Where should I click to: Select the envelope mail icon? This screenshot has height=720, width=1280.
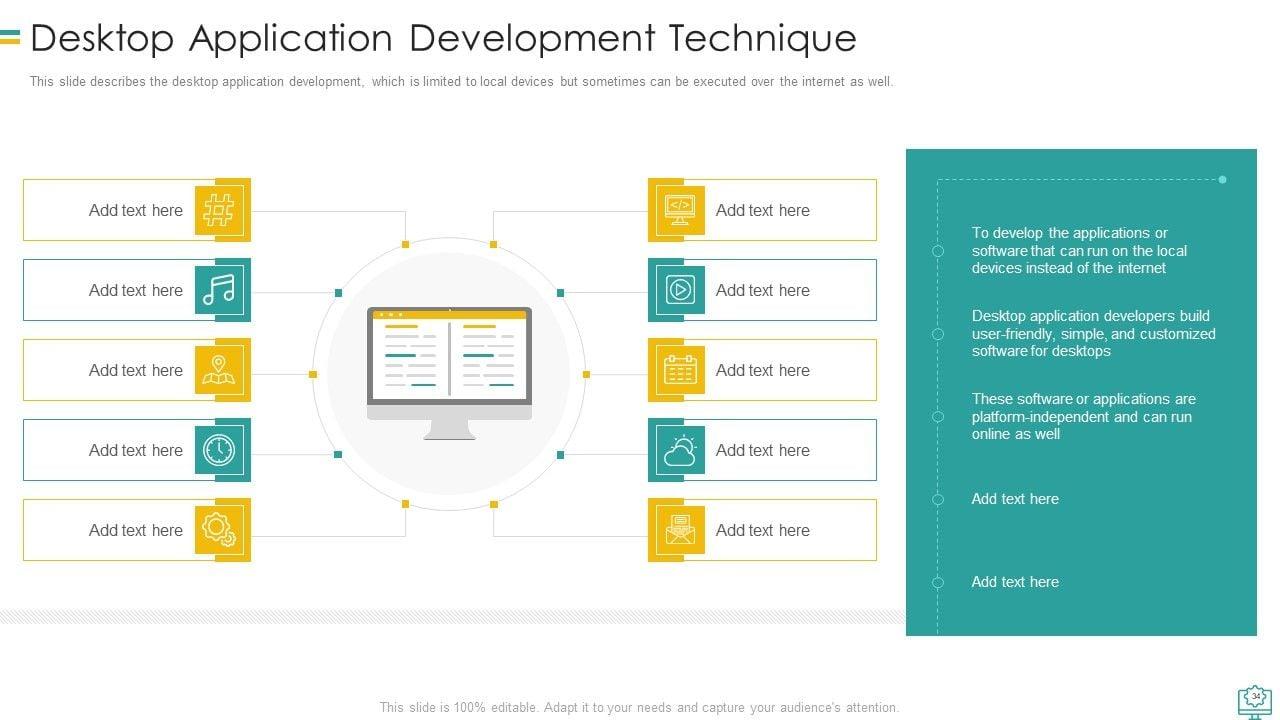679,530
